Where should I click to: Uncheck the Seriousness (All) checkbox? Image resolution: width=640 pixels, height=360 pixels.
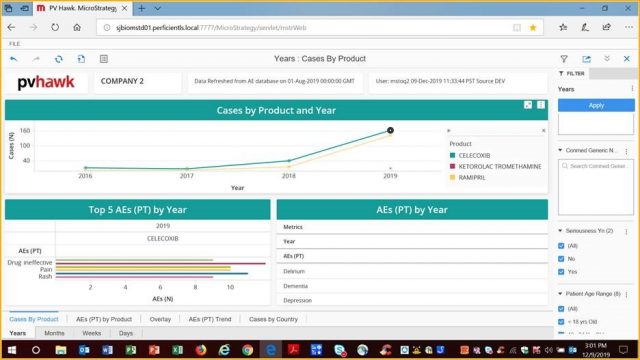tap(561, 246)
